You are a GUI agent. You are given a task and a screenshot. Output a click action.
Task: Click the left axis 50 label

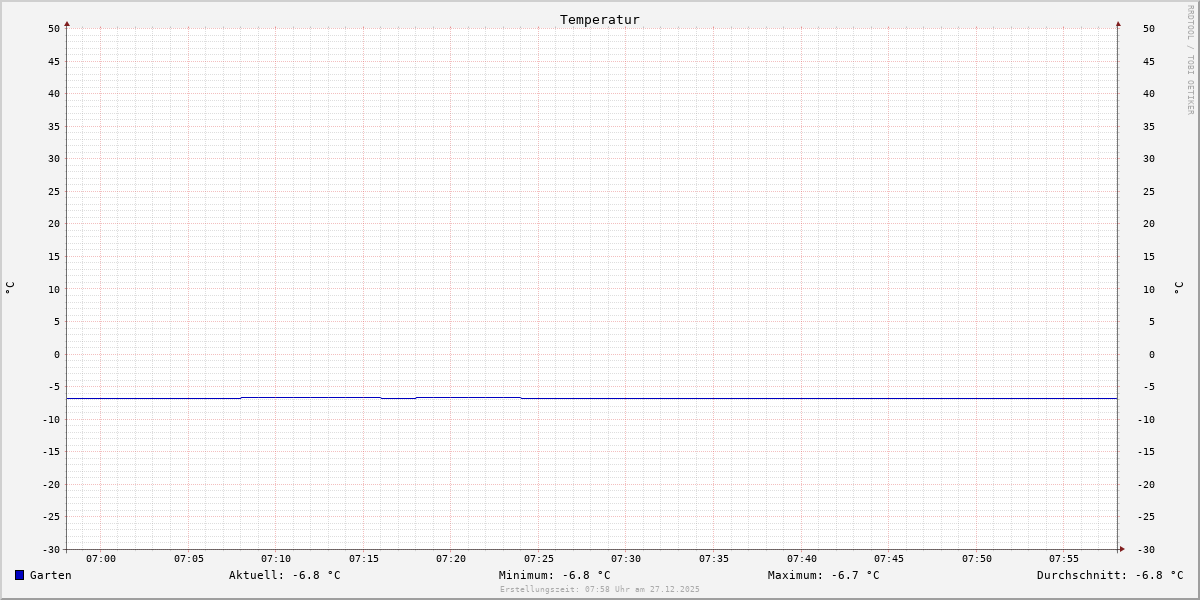54,28
